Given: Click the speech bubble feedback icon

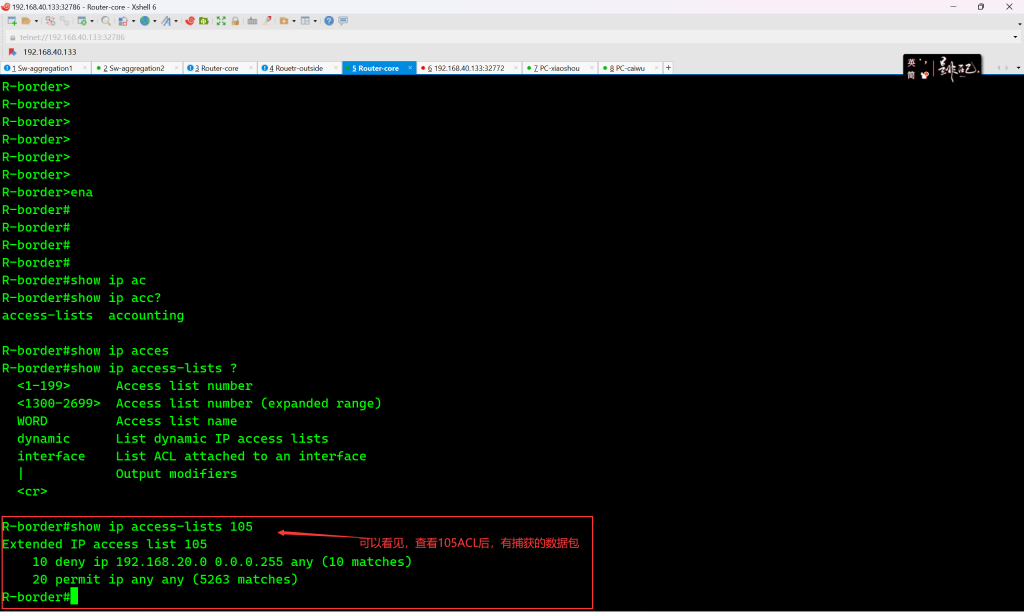Looking at the screenshot, I should coord(344,21).
